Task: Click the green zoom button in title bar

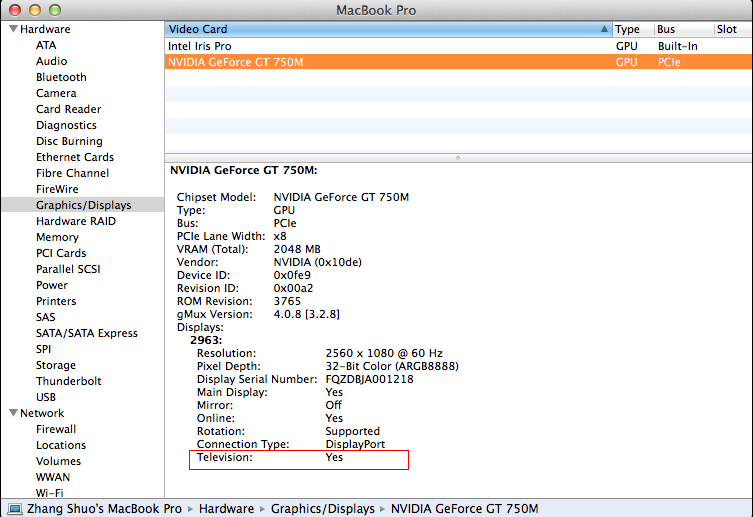Action: (x=54, y=9)
